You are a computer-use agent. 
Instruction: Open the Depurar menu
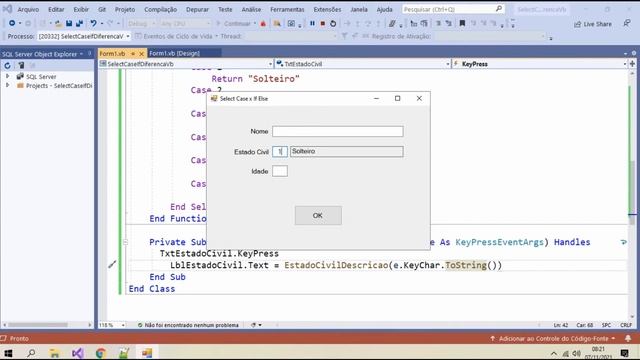click(x=197, y=9)
